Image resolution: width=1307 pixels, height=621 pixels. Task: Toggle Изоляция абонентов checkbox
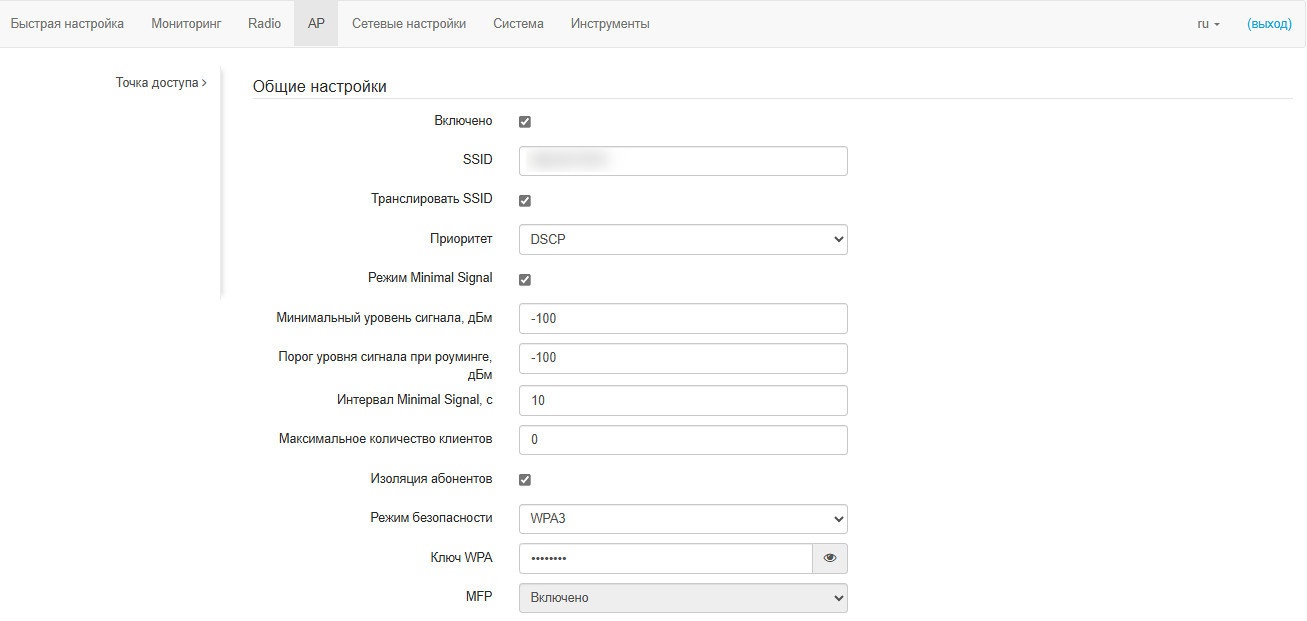click(525, 480)
